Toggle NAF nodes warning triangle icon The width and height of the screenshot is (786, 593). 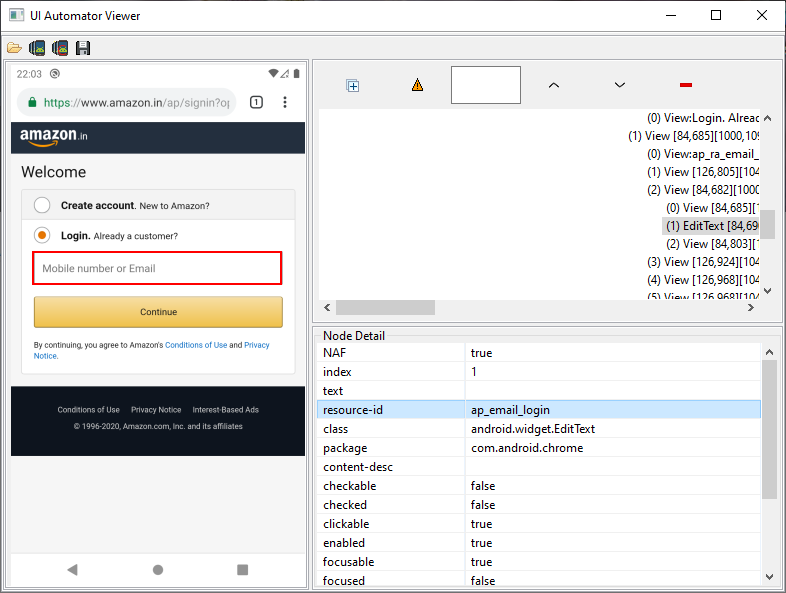pos(417,85)
